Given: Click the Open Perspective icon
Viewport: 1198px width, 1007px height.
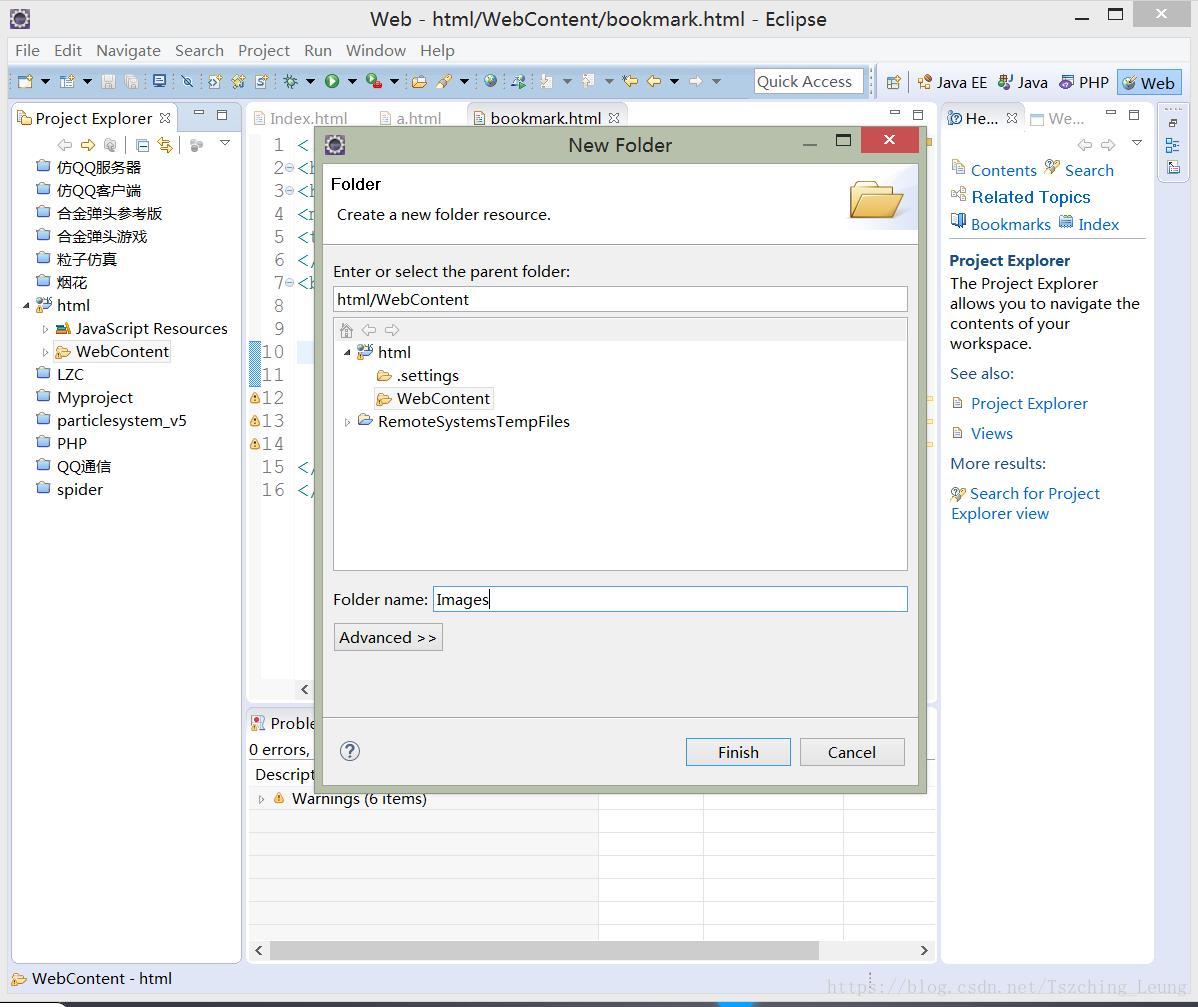Looking at the screenshot, I should click(x=893, y=83).
